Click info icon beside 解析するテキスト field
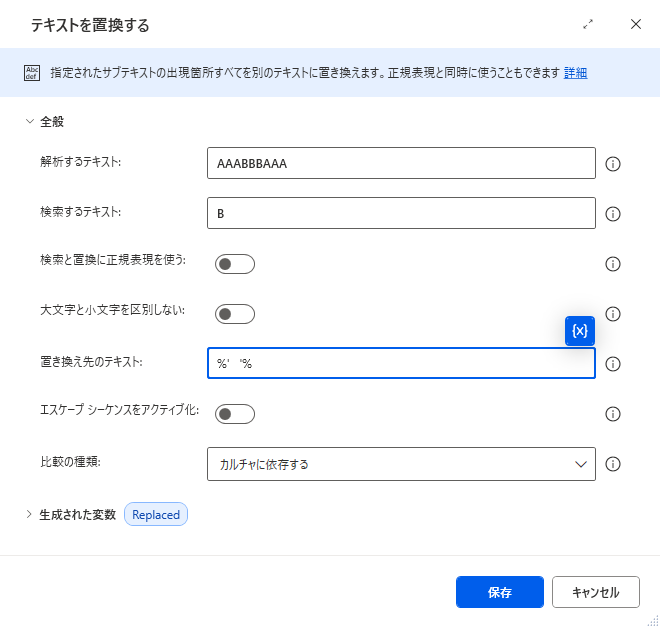Viewport: 660px width, 628px height. pos(612,164)
